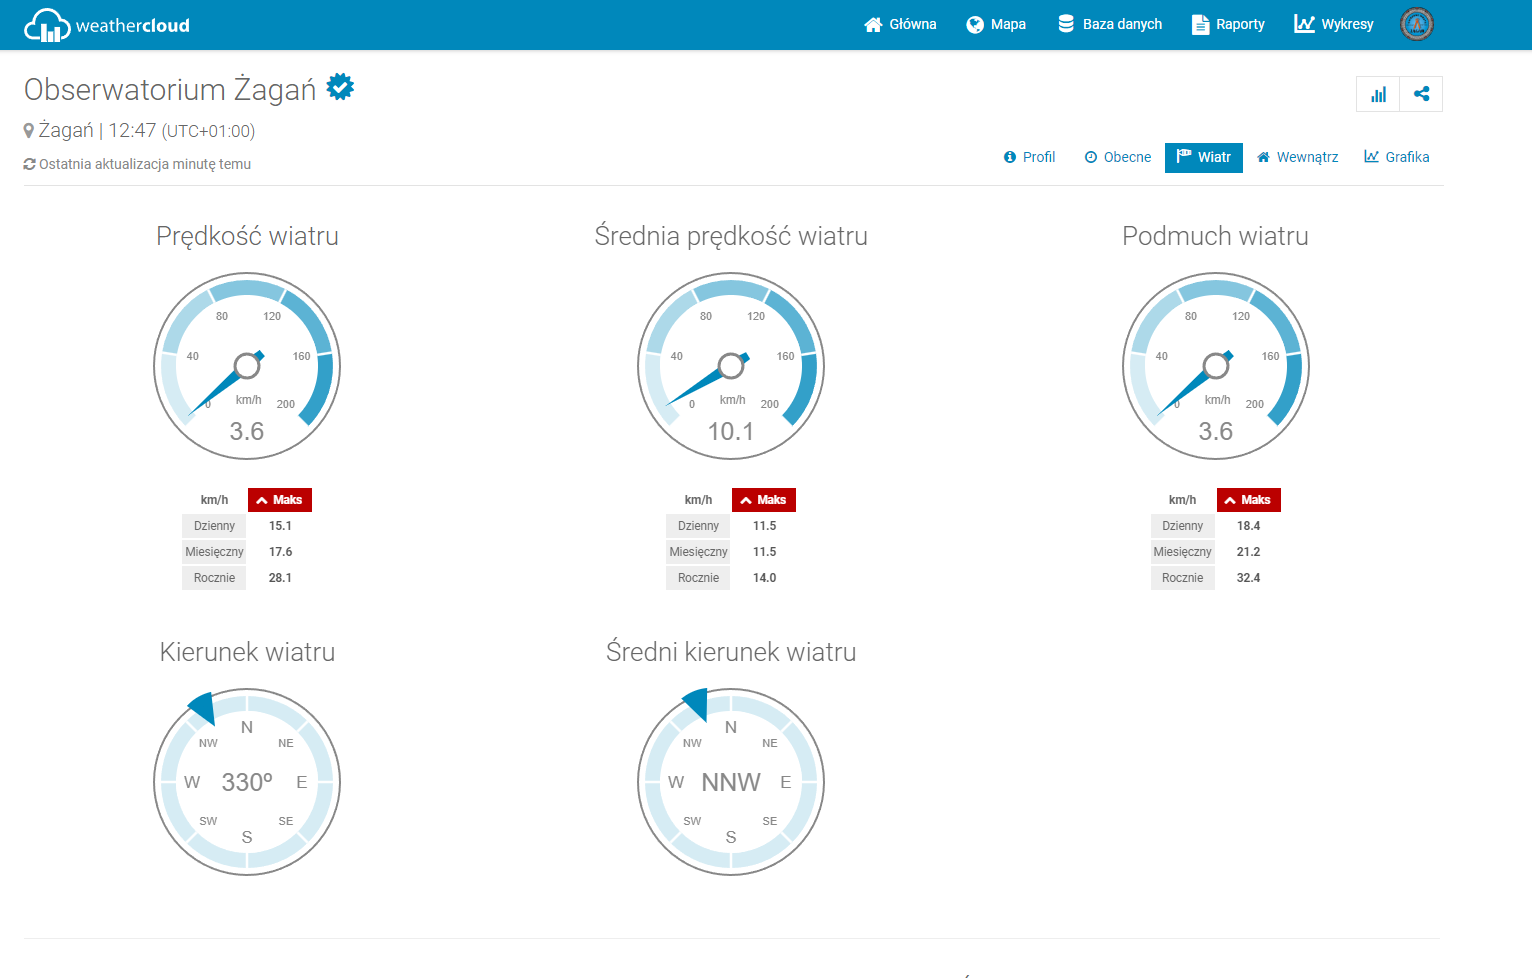
Task: Select the Wewnątrz tab
Action: [x=1298, y=157]
